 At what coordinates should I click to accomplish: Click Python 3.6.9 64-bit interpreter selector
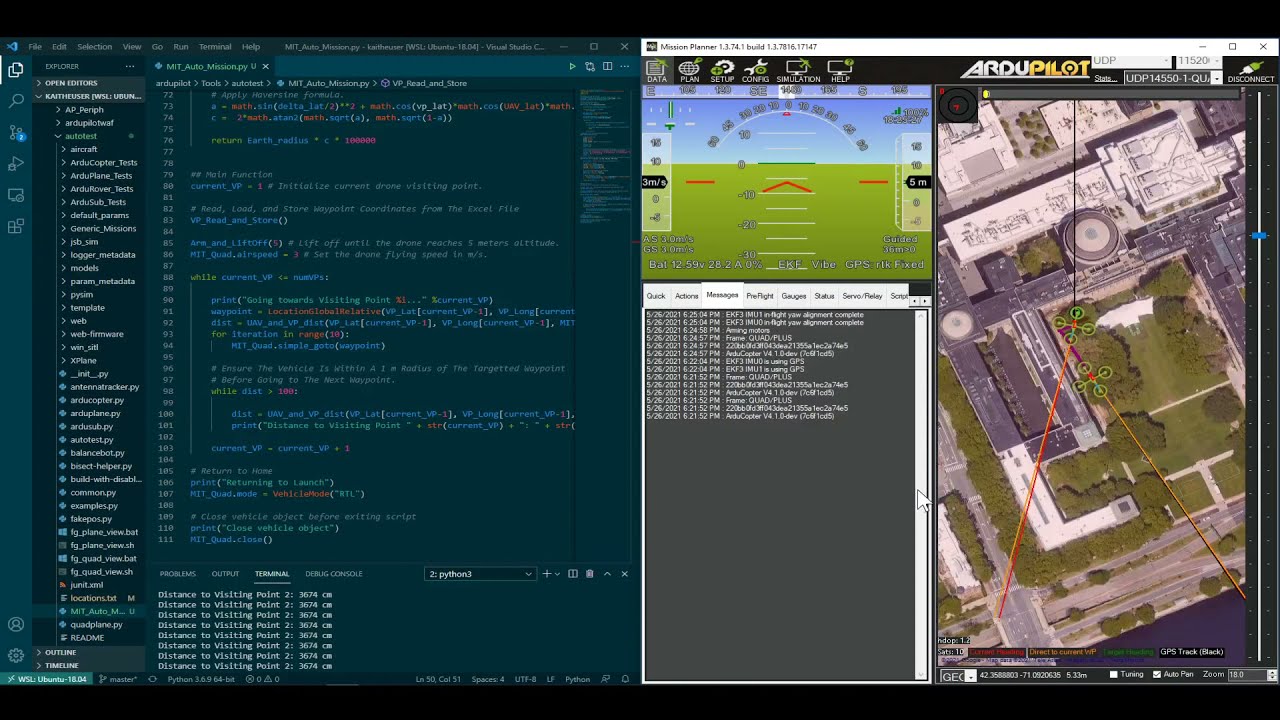201,679
